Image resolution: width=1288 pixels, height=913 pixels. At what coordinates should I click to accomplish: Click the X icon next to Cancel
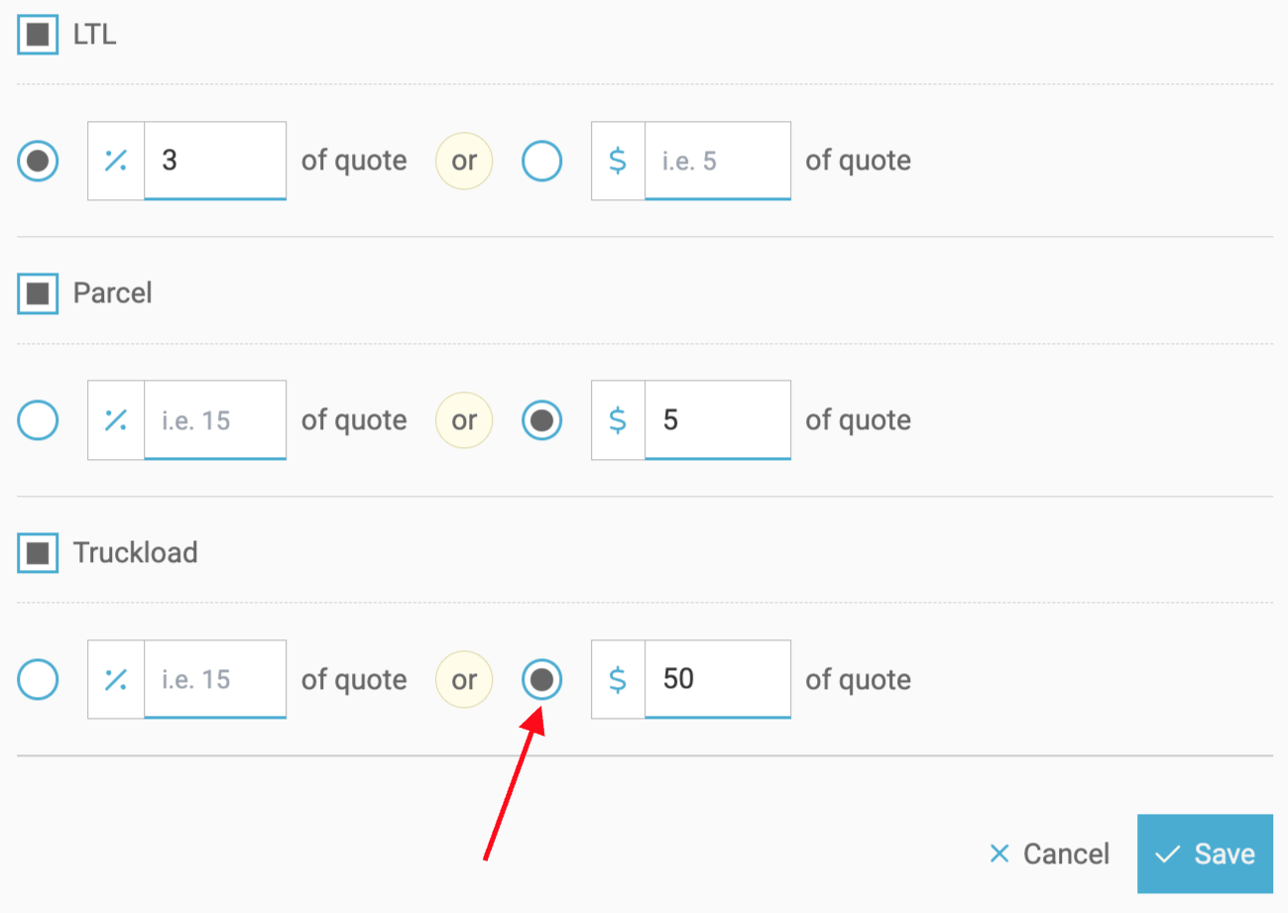997,854
